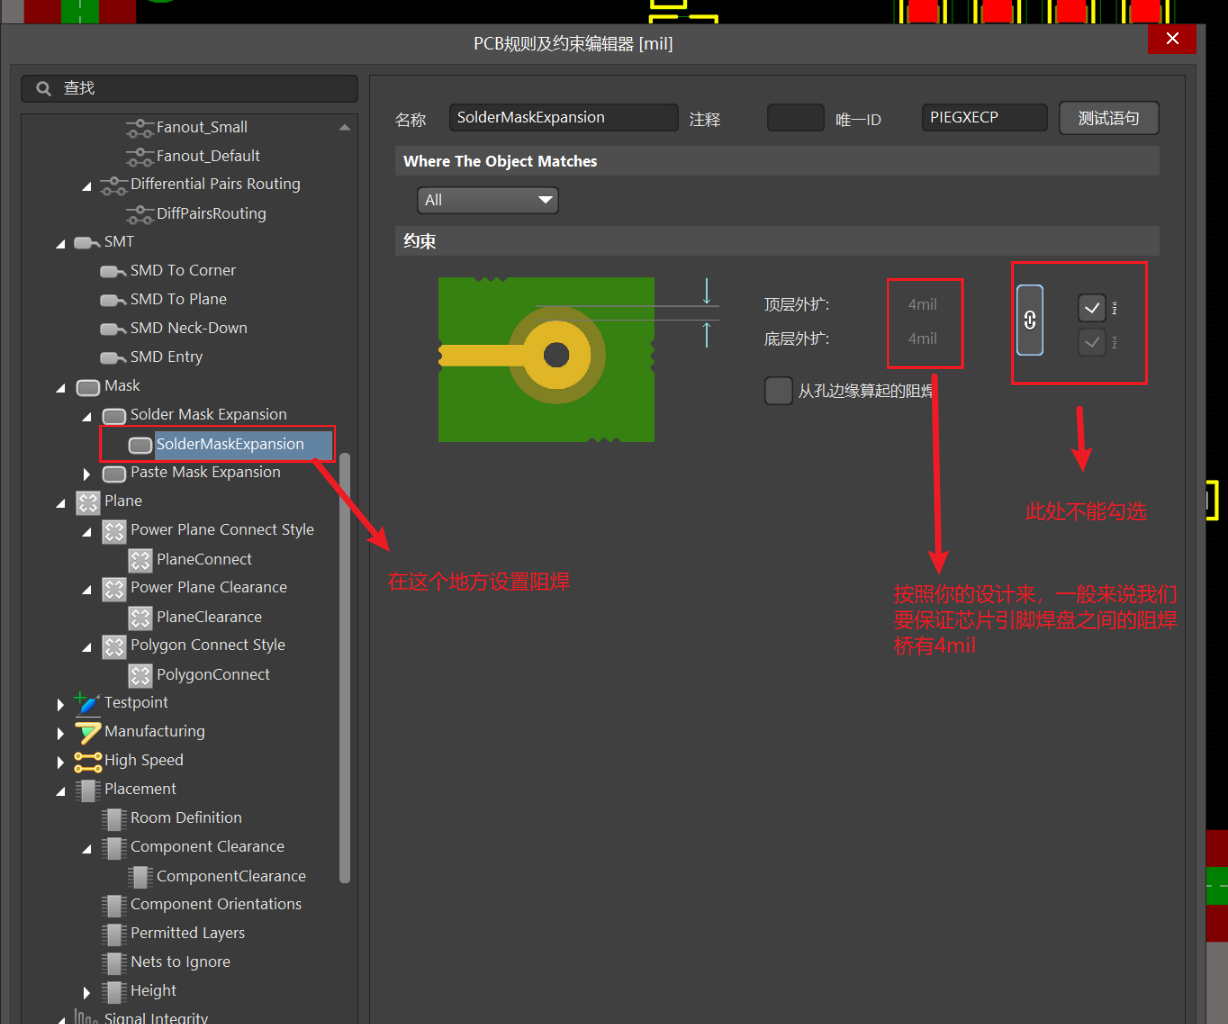Click the Mask category icon
Viewport: 1228px width, 1024px height.
coord(88,387)
